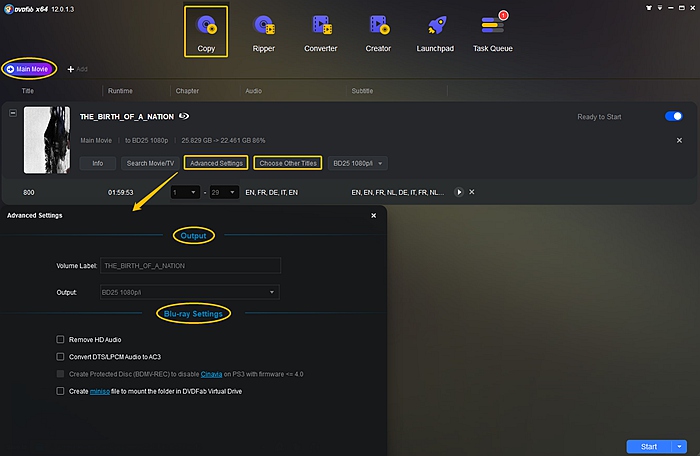Open the Converter module
700x456 pixels.
click(x=321, y=33)
